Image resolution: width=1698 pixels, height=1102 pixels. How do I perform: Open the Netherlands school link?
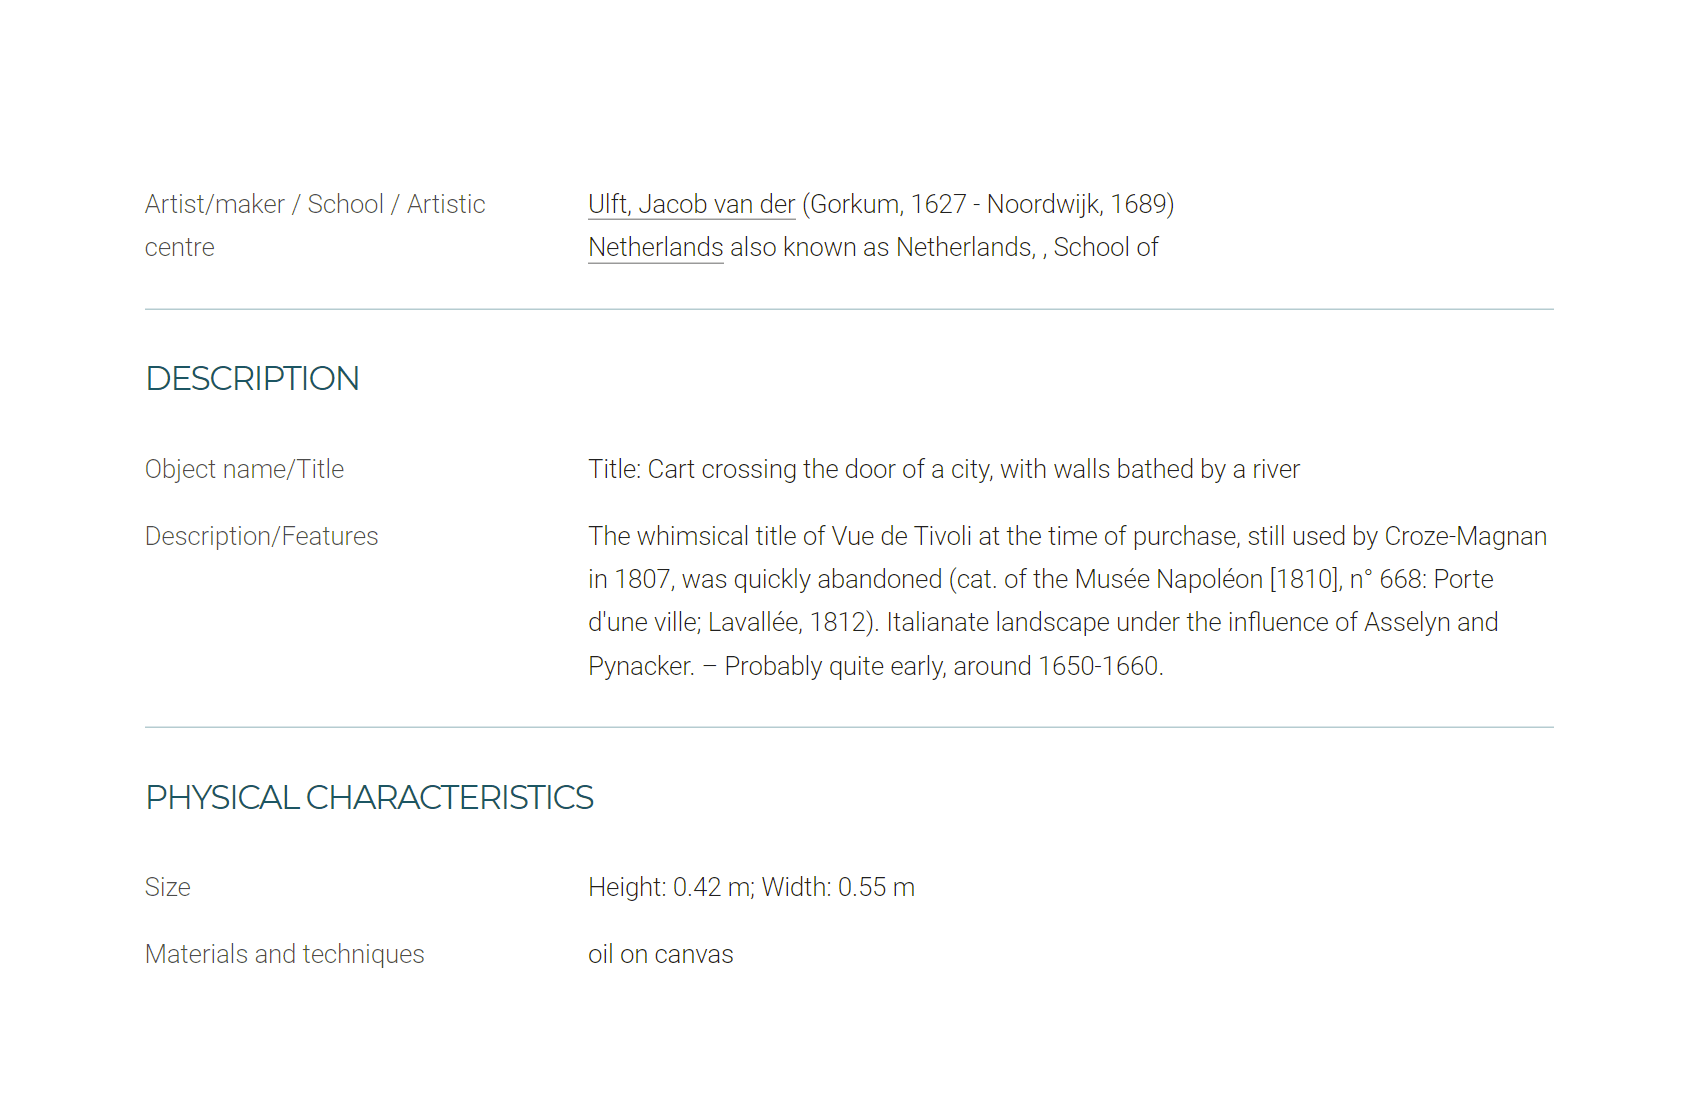[x=655, y=247]
